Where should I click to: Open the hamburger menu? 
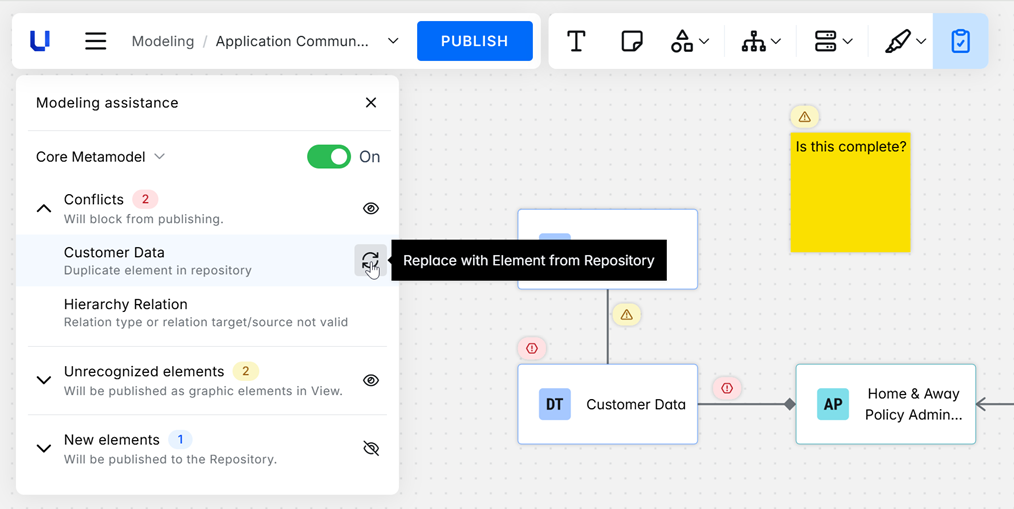click(x=96, y=41)
